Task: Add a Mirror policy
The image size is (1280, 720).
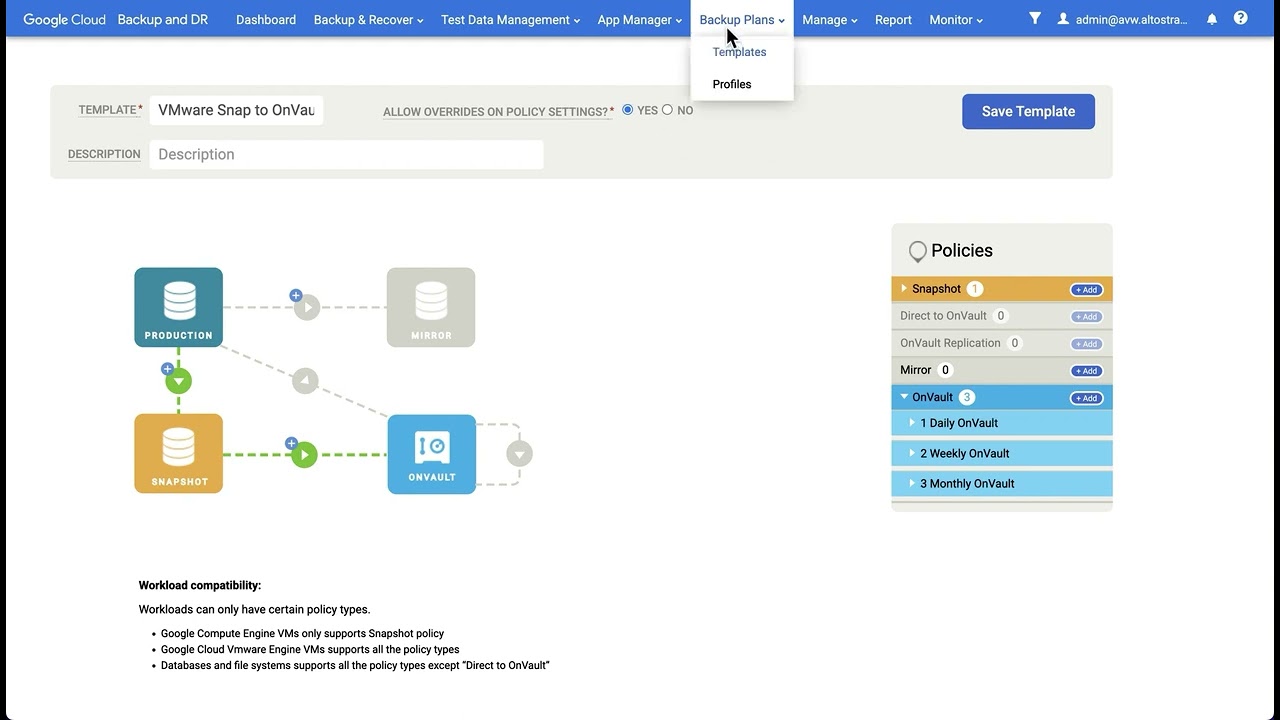Action: click(1086, 371)
